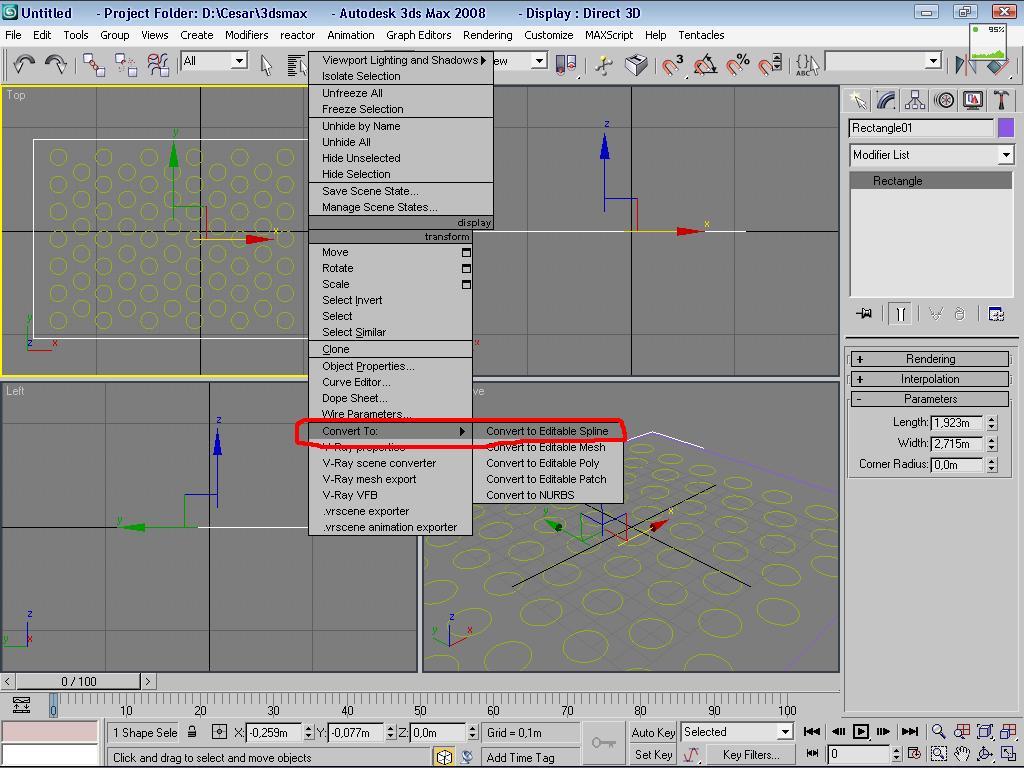Viewport: 1024px width, 768px height.
Task: Click the Set Key button
Action: pyautogui.click(x=652, y=754)
